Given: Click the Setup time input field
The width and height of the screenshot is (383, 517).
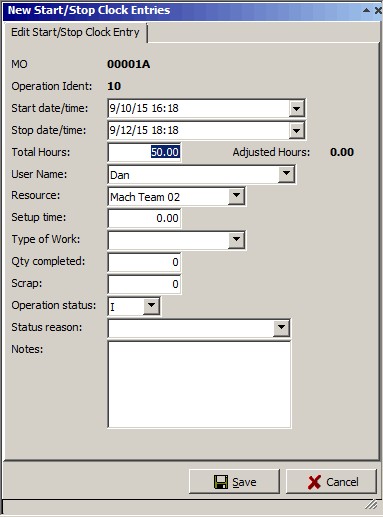Looking at the screenshot, I should (144, 218).
